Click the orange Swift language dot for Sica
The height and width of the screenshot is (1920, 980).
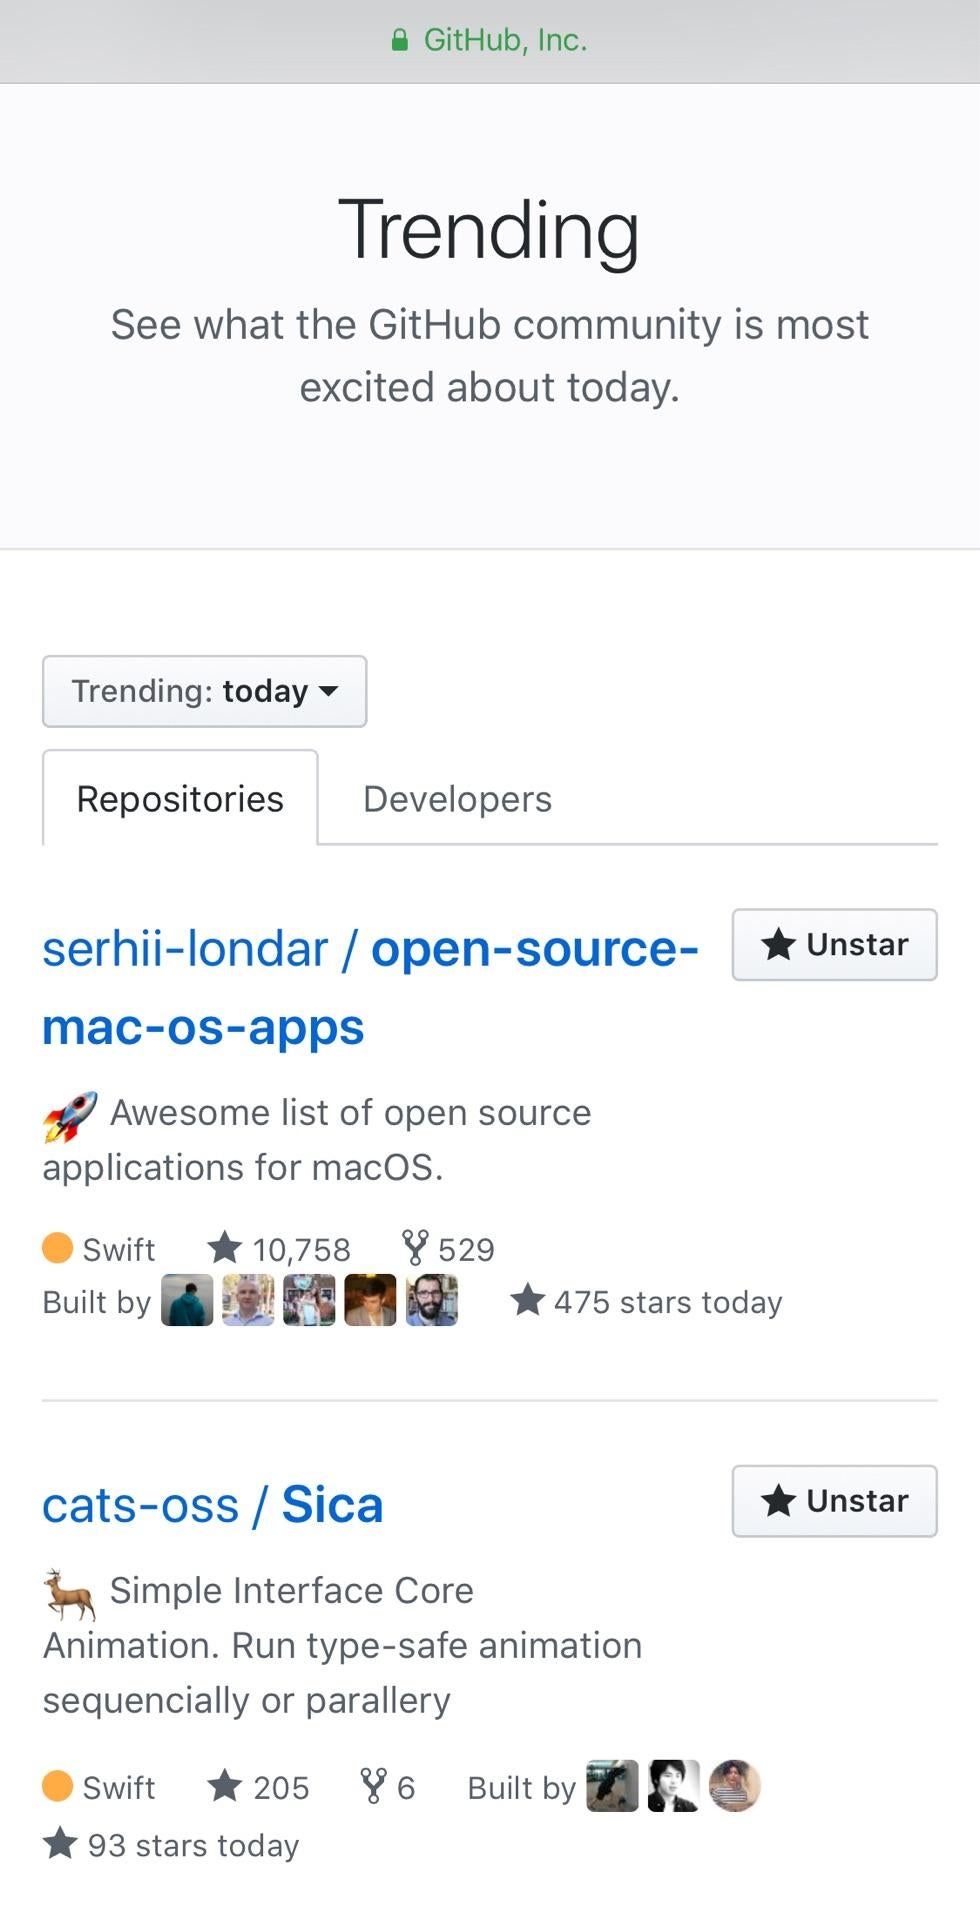coord(58,1786)
